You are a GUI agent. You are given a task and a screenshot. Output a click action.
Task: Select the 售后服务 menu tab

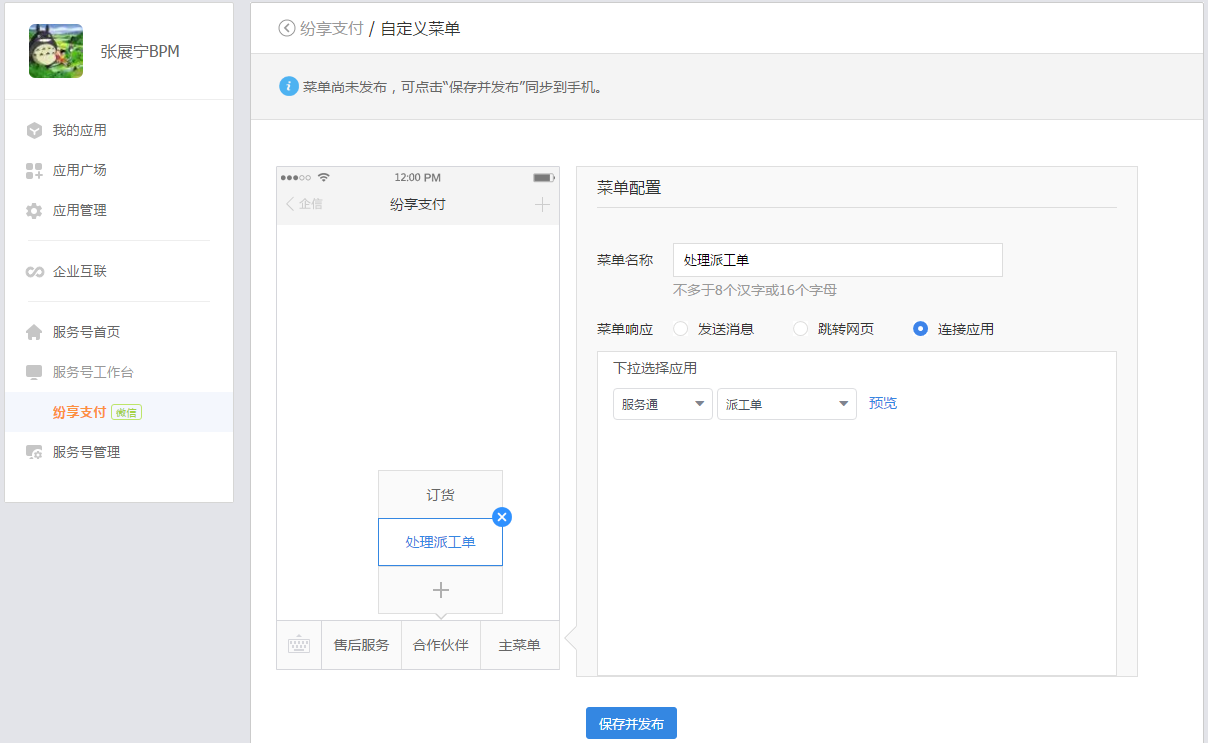tap(361, 645)
